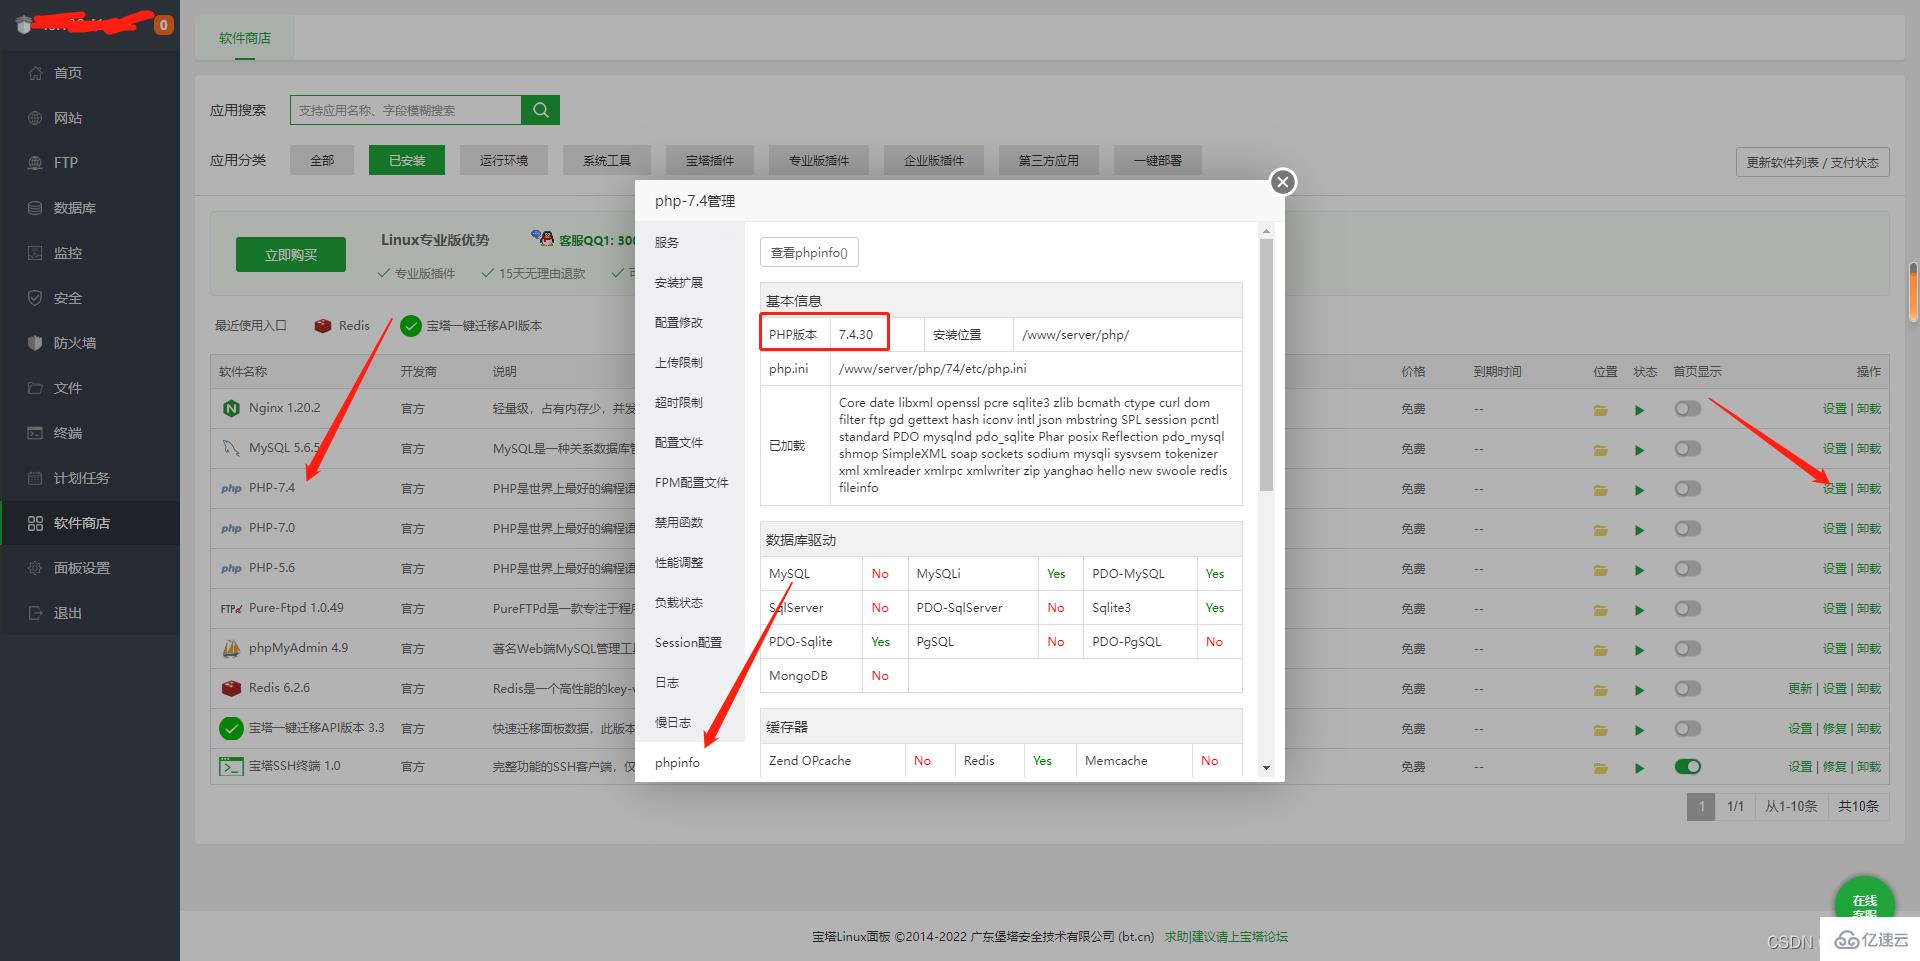Open 防火墙 in the sidebar
The width and height of the screenshot is (1920, 961).
(x=75, y=343)
